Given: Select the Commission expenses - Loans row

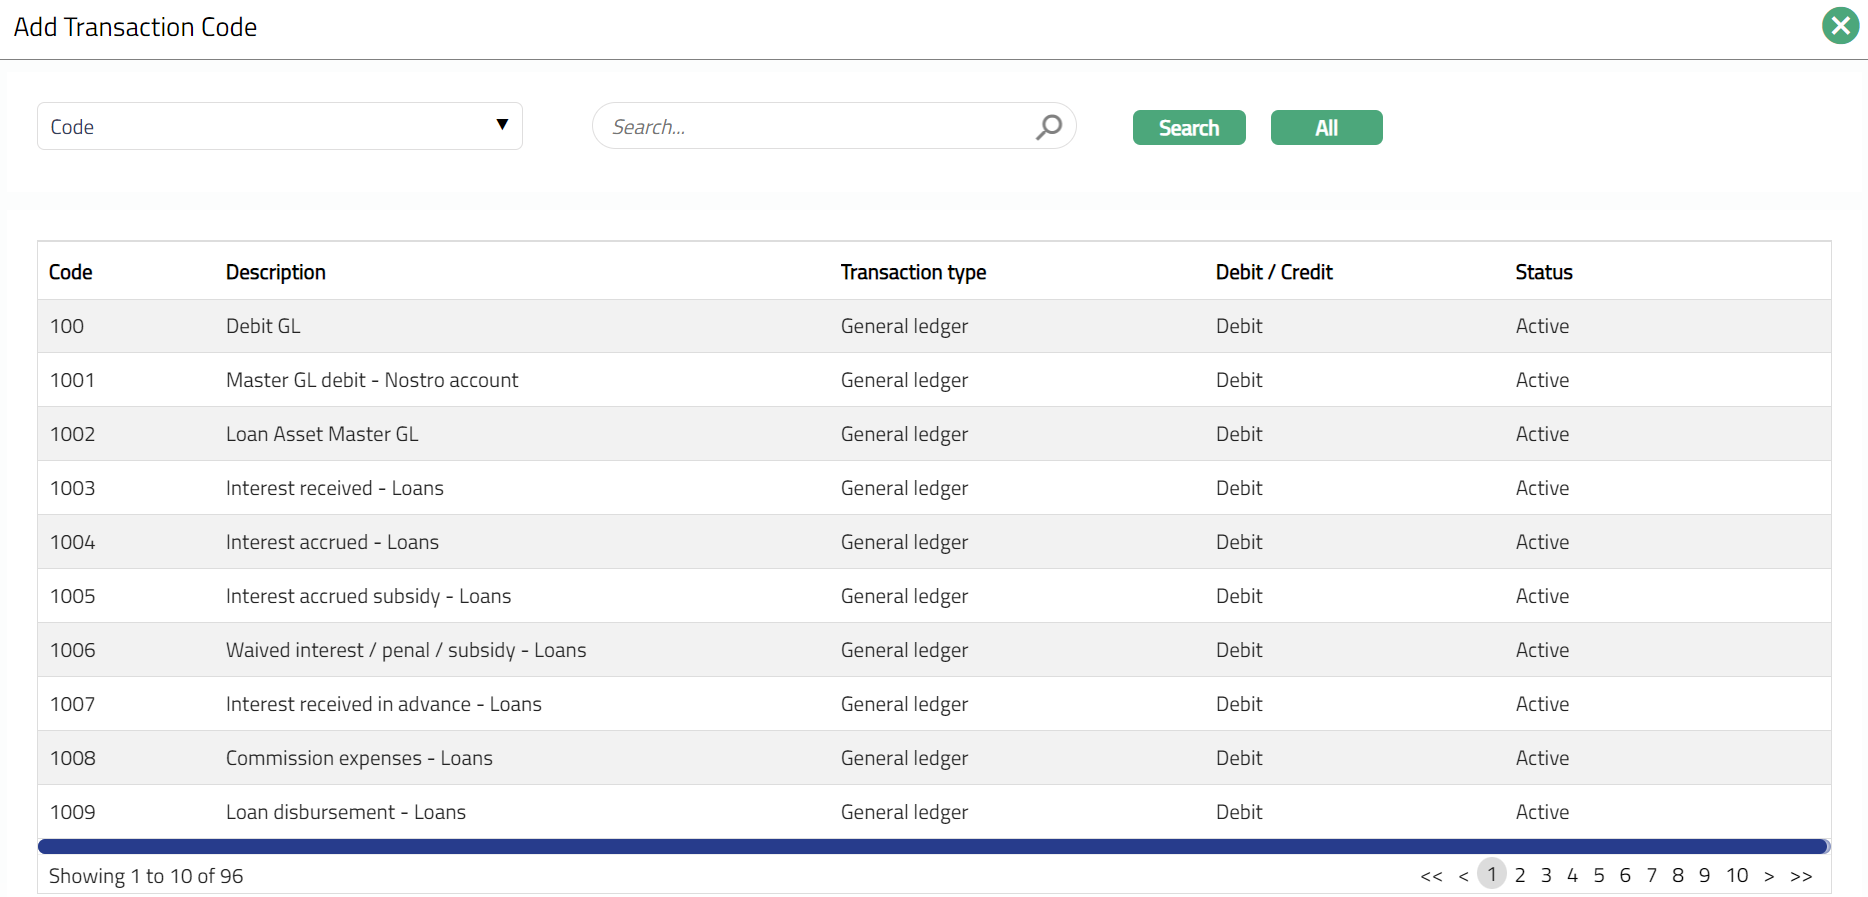Looking at the screenshot, I should [x=359, y=758].
